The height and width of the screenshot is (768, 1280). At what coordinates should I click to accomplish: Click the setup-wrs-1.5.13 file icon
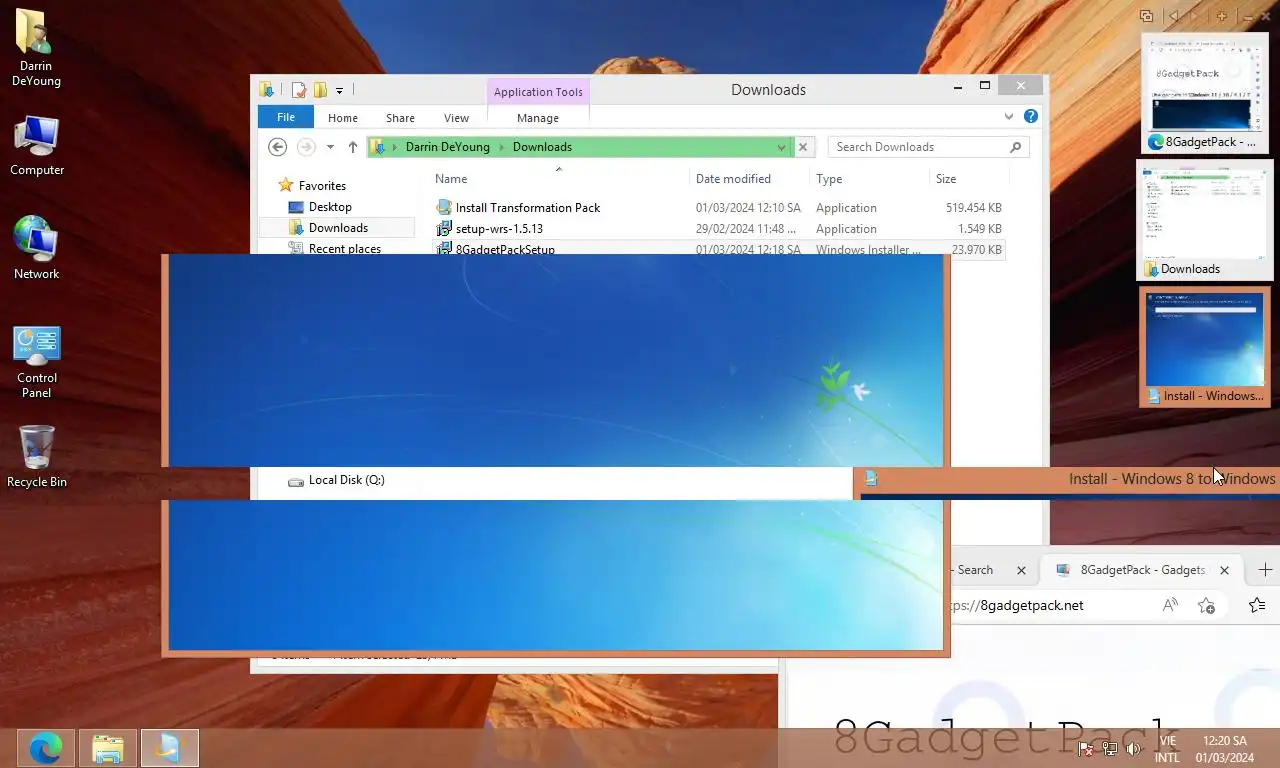tap(445, 229)
